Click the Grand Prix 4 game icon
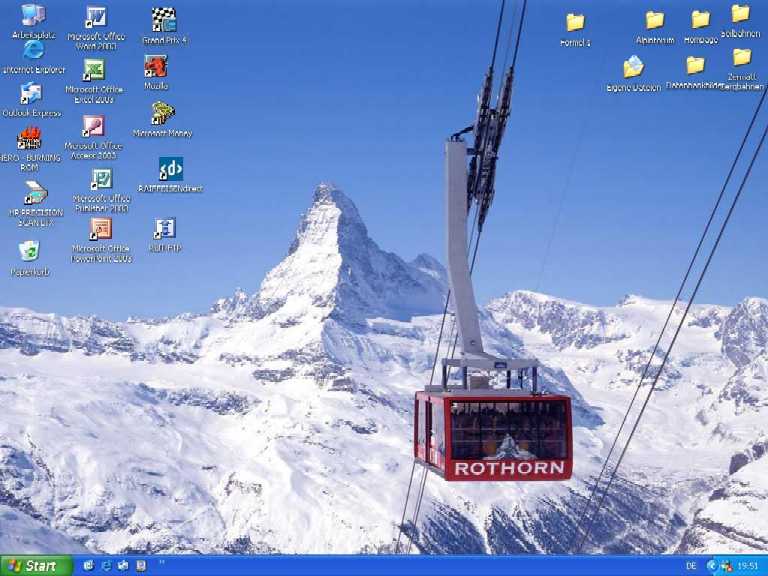Image resolution: width=768 pixels, height=576 pixels. coord(164,19)
